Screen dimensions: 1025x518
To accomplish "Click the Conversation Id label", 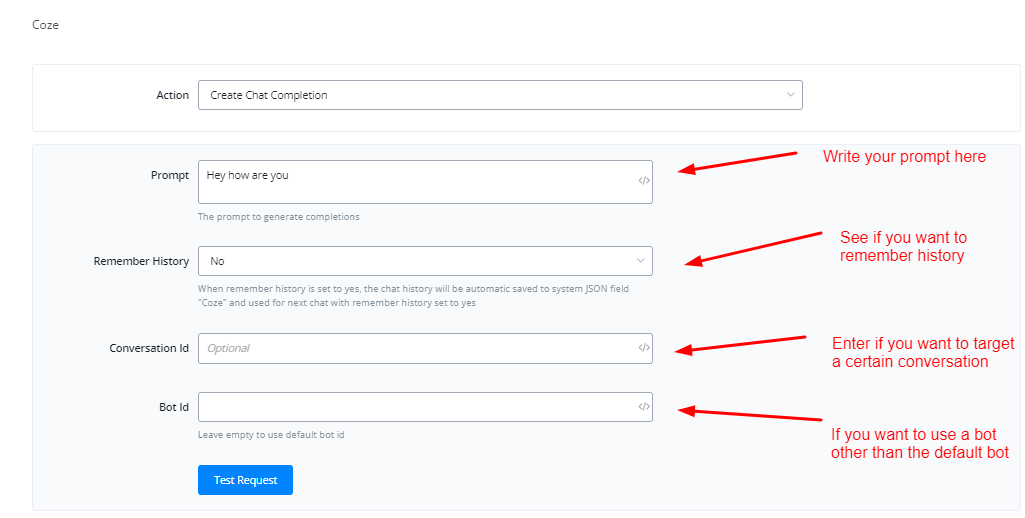I will coord(149,348).
